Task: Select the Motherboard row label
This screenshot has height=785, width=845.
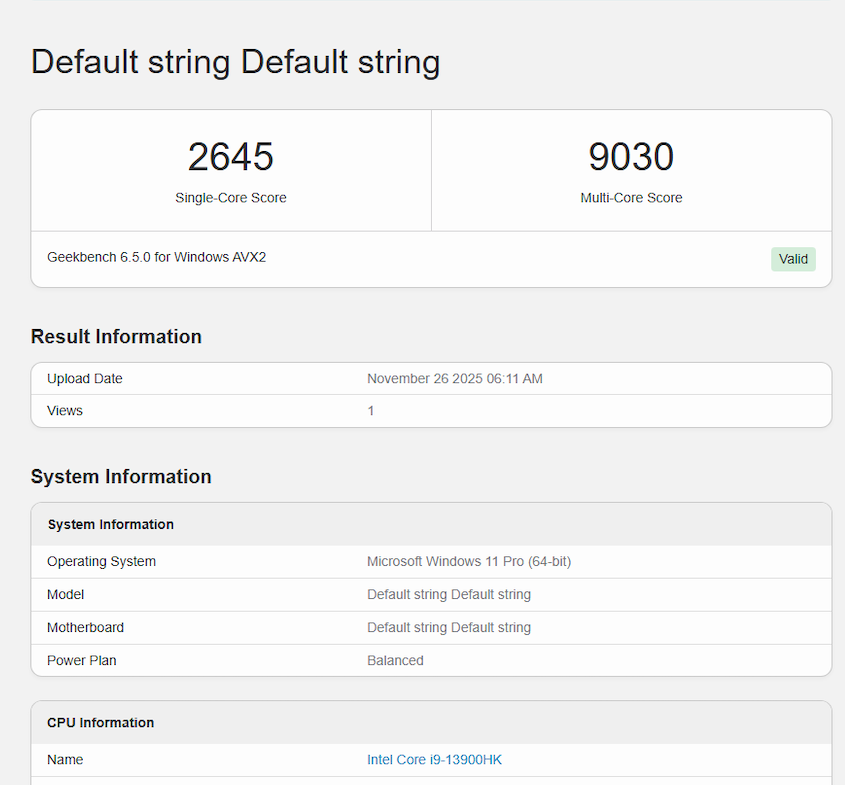Action: (x=85, y=628)
